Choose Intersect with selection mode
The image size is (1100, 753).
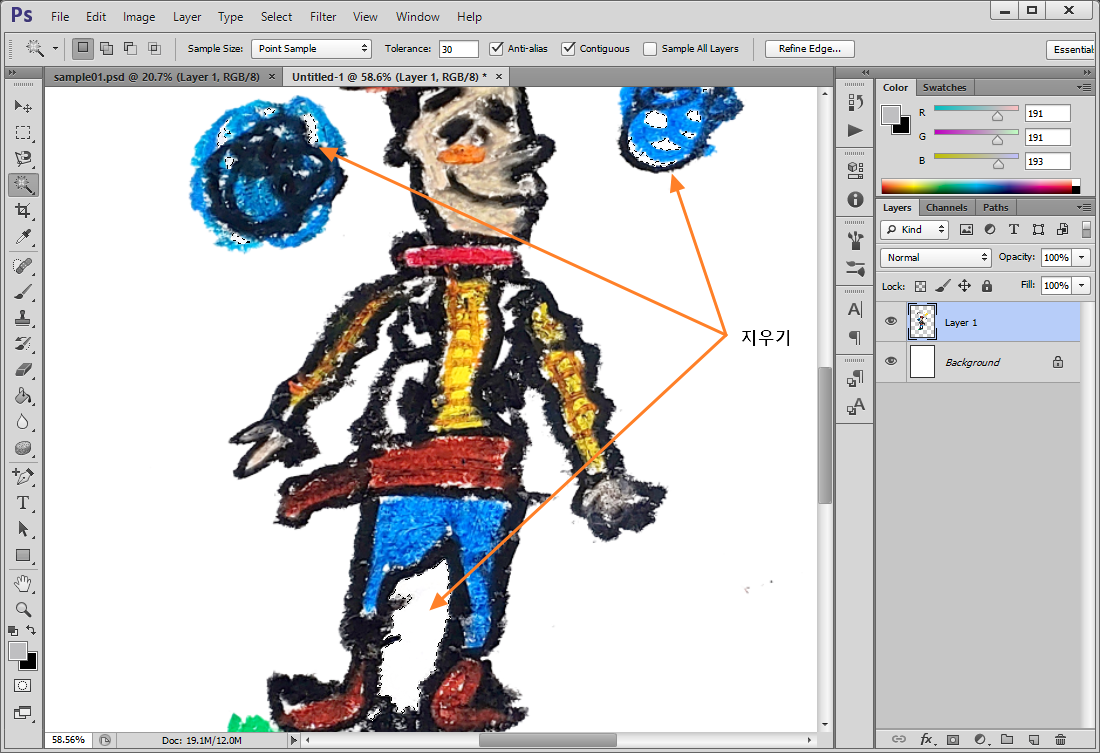[154, 48]
